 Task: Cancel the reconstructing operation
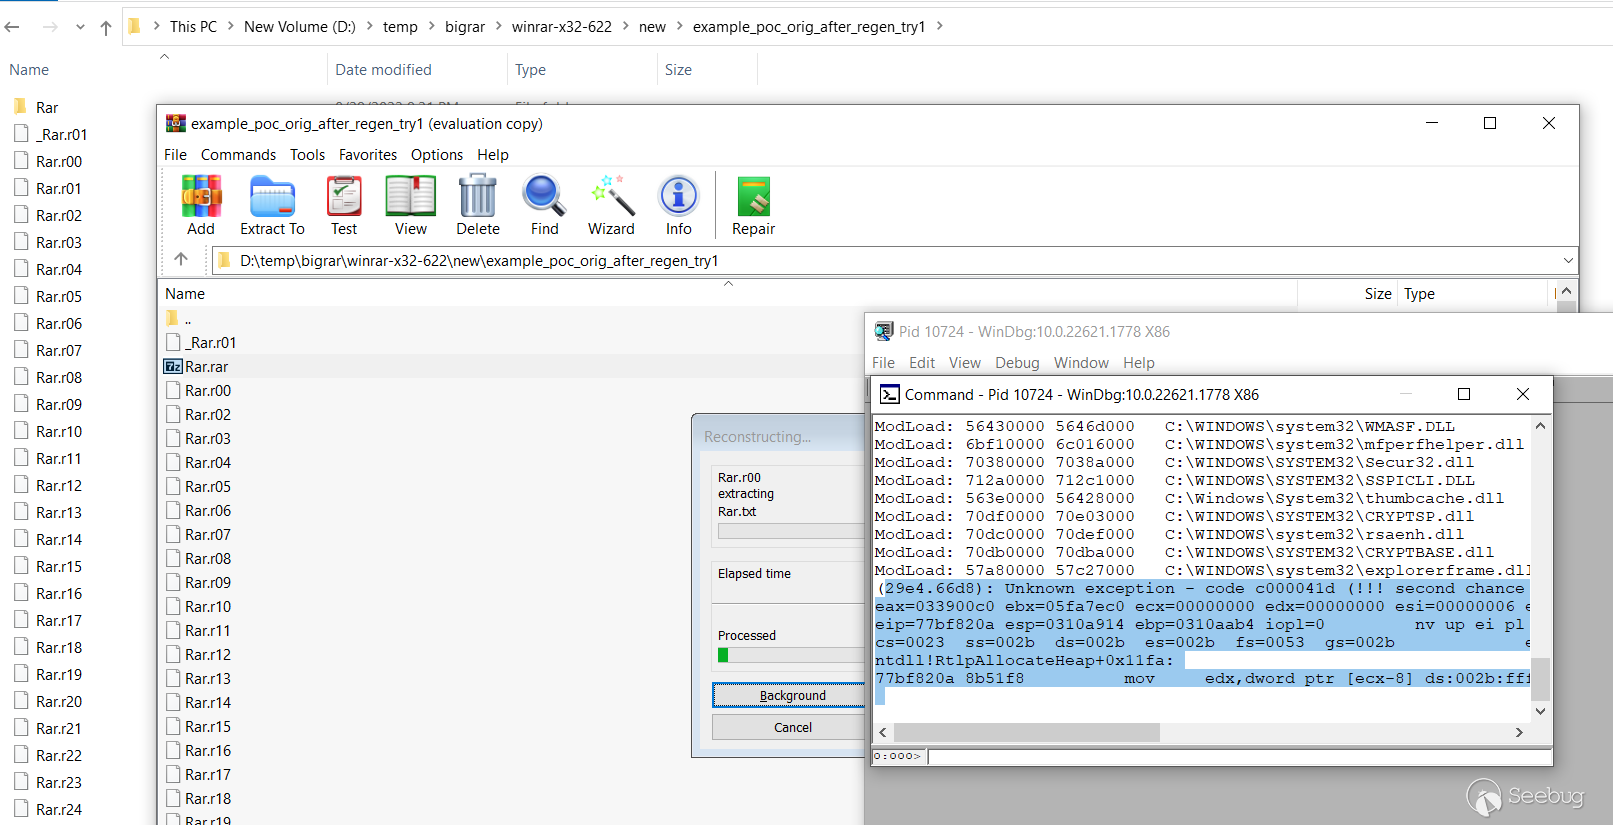click(x=792, y=727)
